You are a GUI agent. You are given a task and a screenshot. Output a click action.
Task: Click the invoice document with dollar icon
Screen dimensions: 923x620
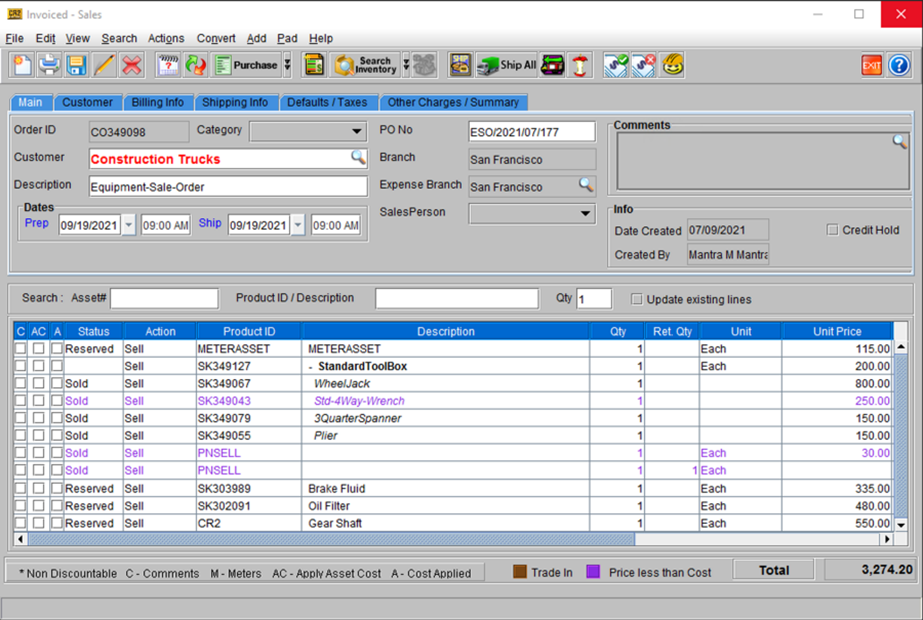(314, 65)
